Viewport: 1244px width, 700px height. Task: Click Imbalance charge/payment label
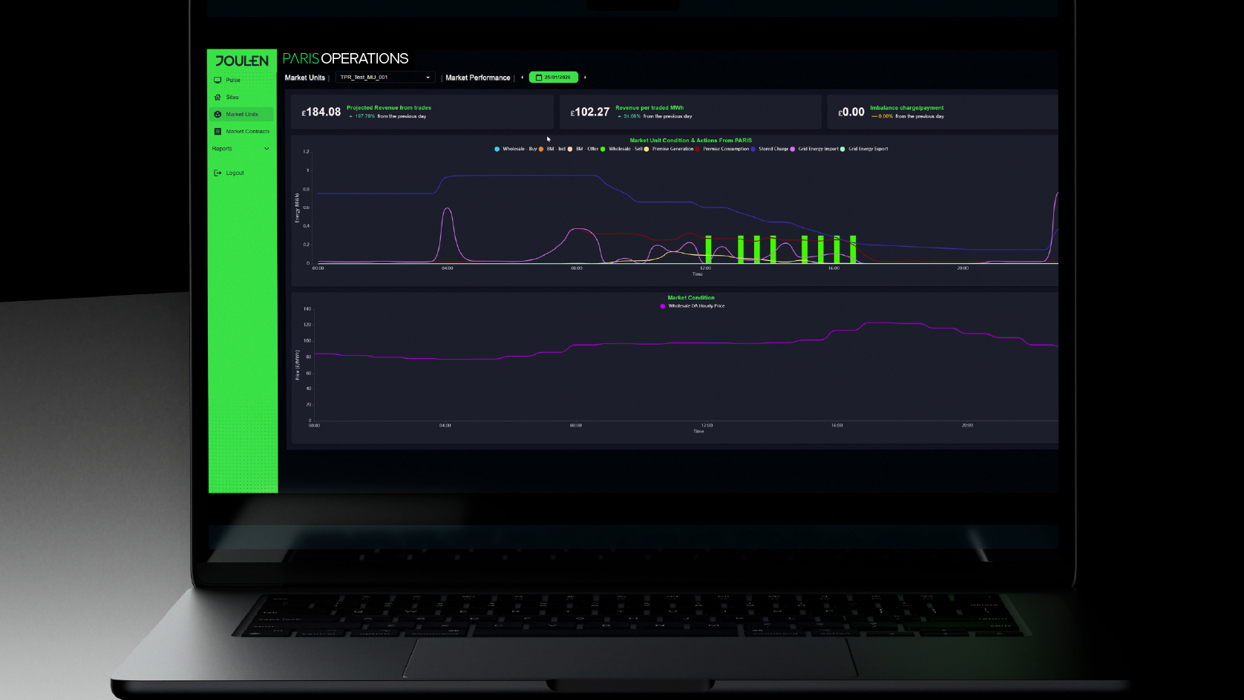coord(907,107)
